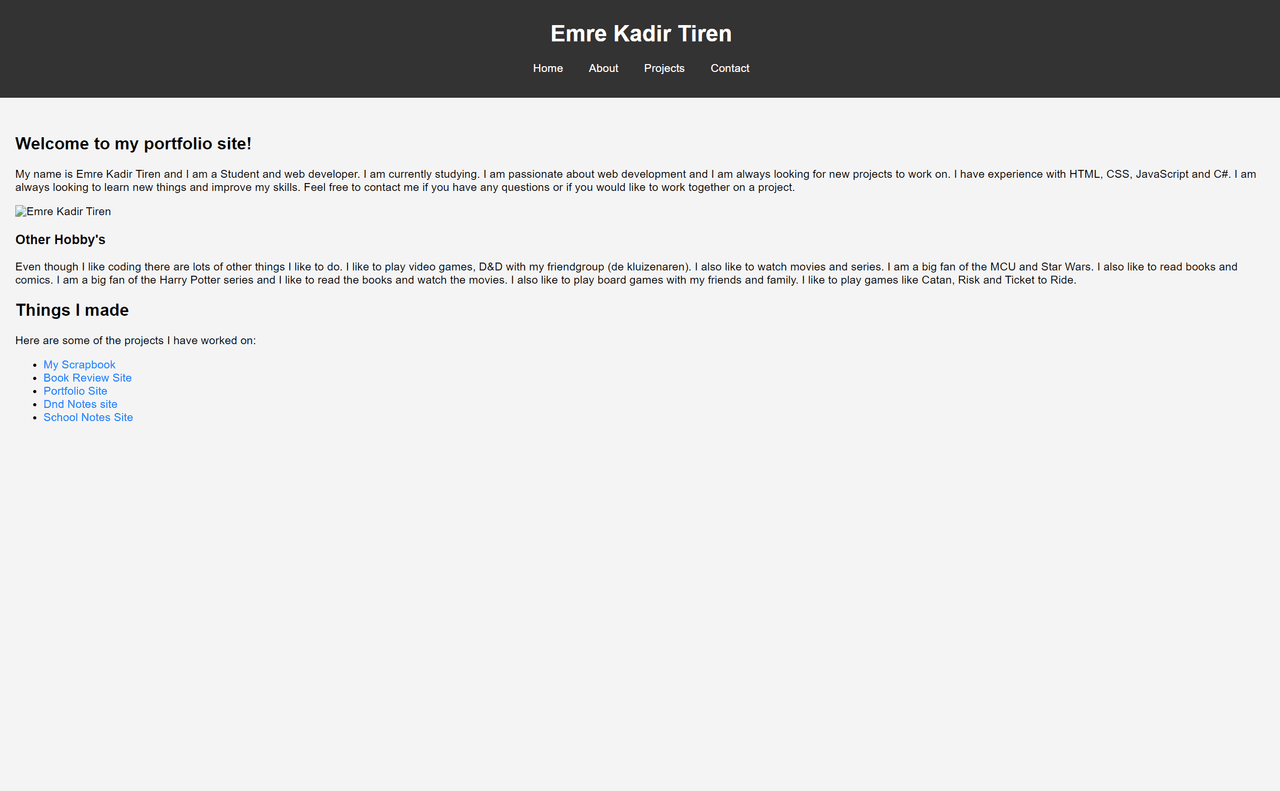Follow the School Notes Site link

88,417
